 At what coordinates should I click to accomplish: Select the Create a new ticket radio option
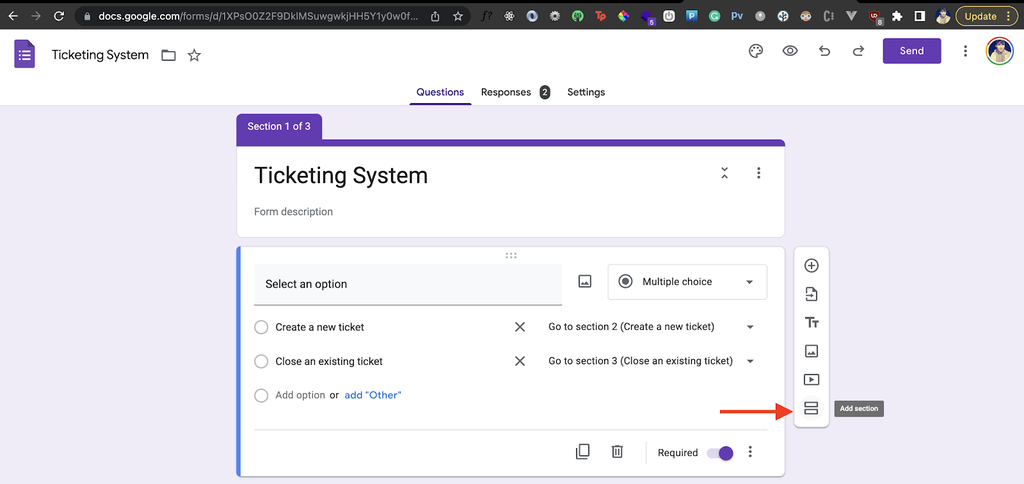tap(261, 327)
